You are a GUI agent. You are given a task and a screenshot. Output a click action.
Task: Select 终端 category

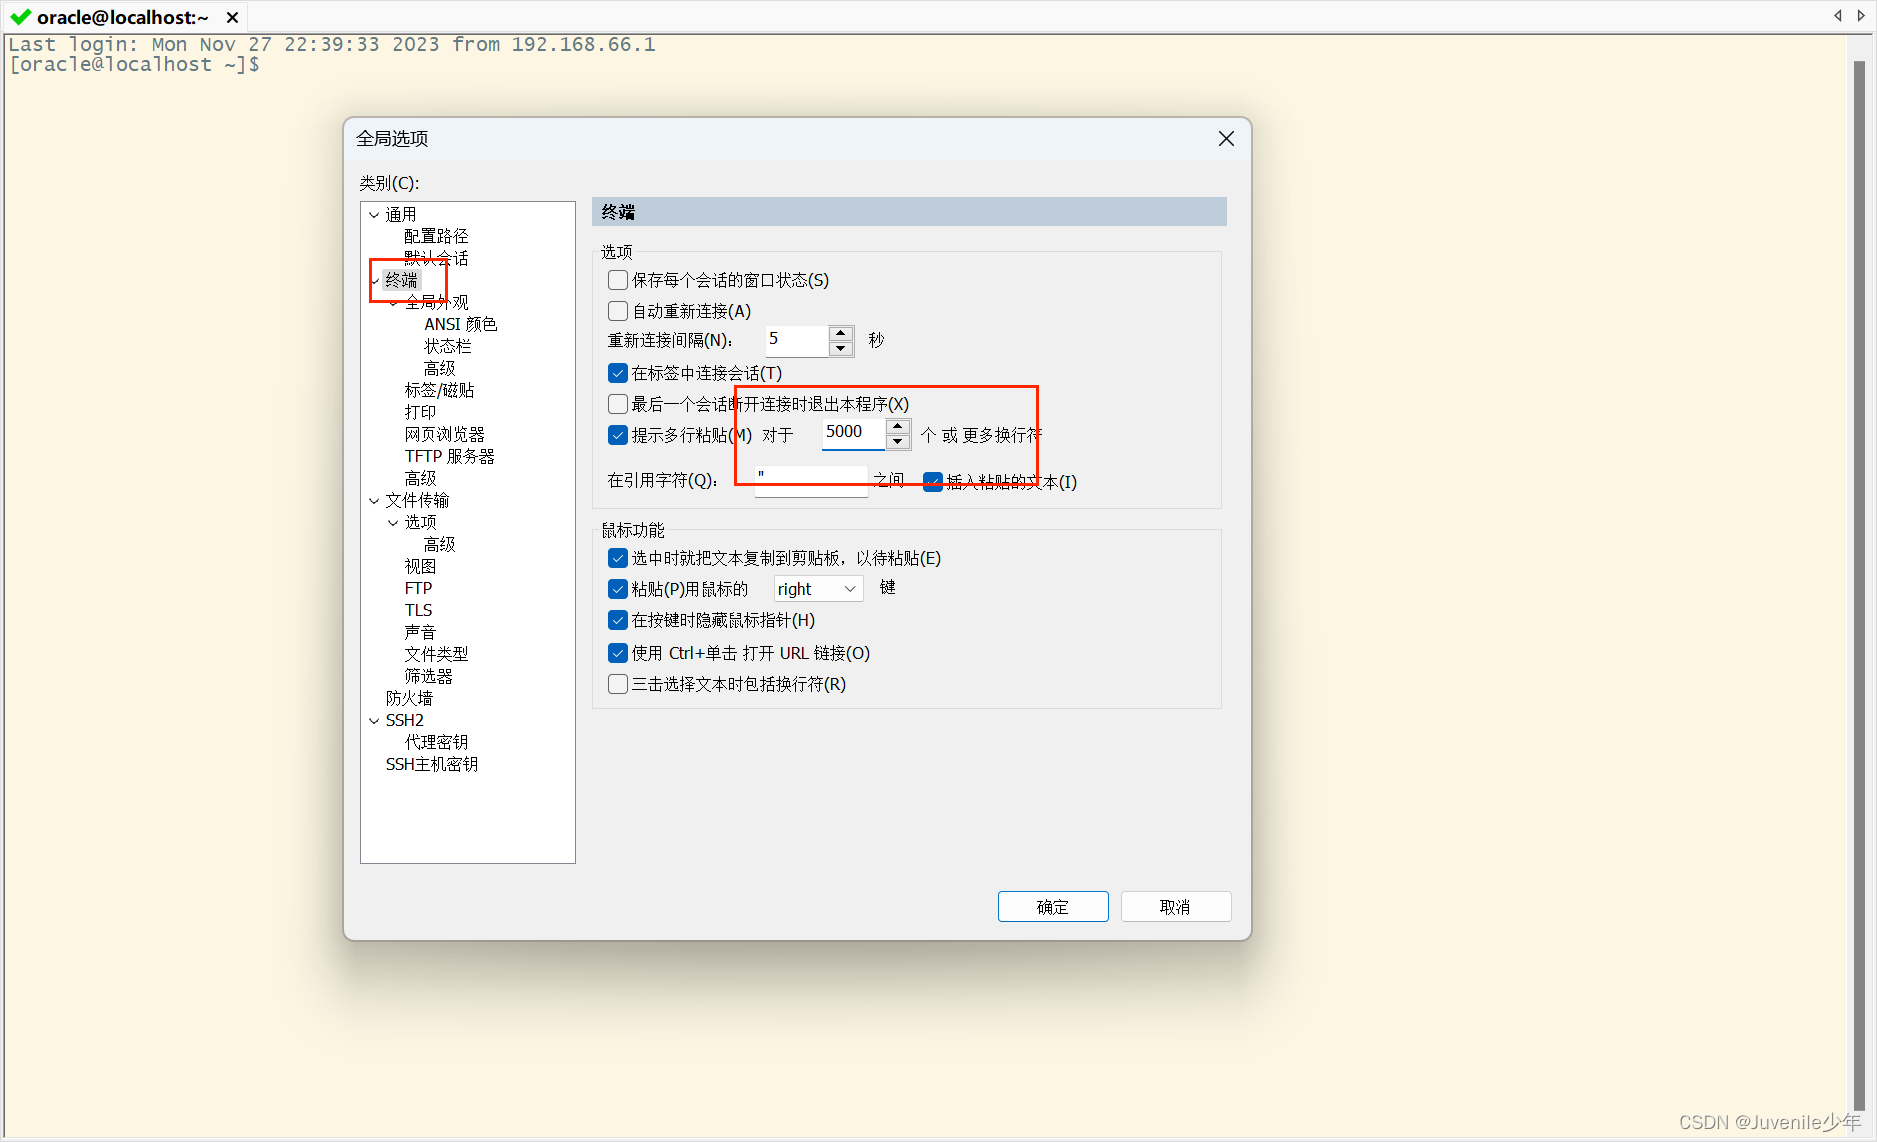click(x=401, y=280)
